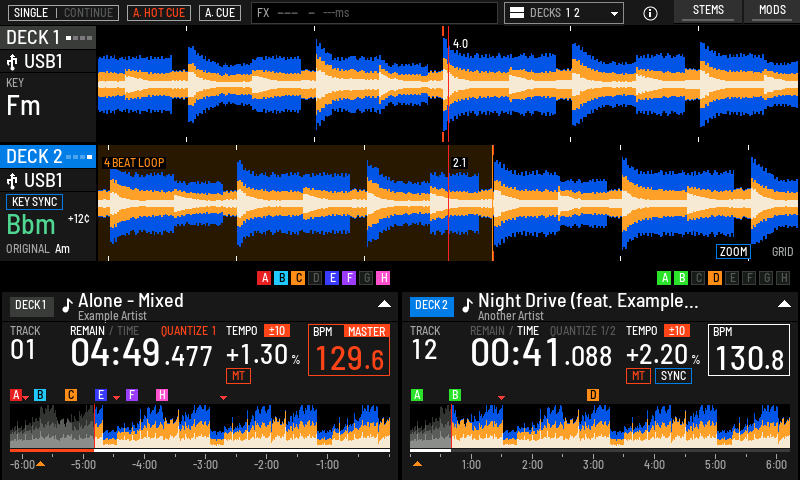Jump to cue A marker on Deck 1 overview

click(x=16, y=395)
